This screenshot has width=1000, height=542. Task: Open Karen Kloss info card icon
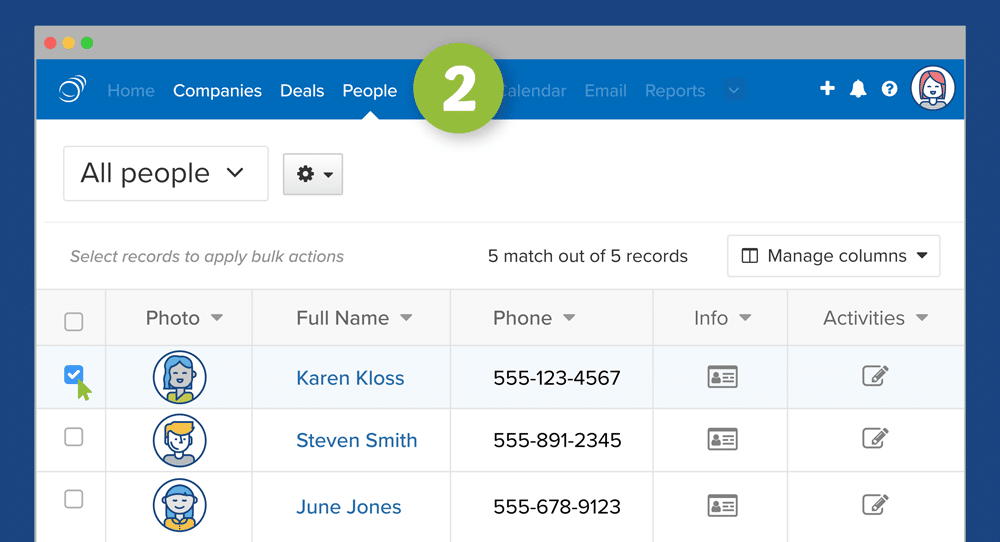coord(722,377)
